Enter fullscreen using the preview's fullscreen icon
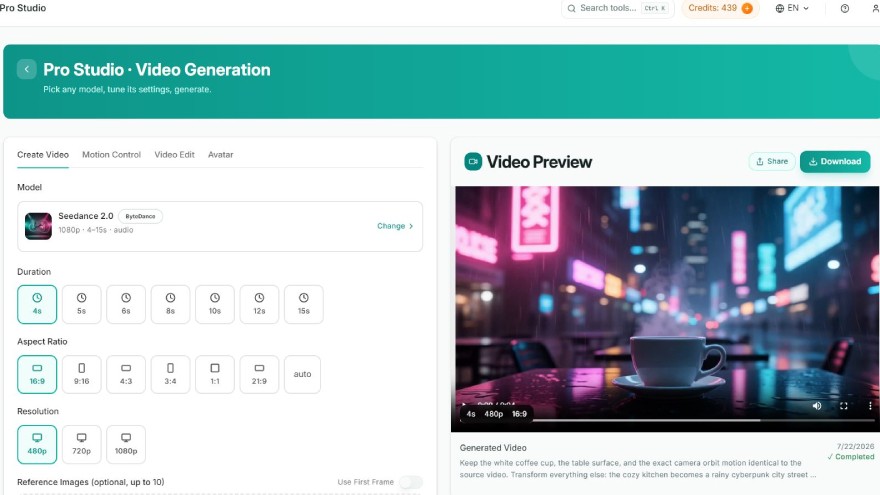The image size is (880, 495). pyautogui.click(x=844, y=406)
